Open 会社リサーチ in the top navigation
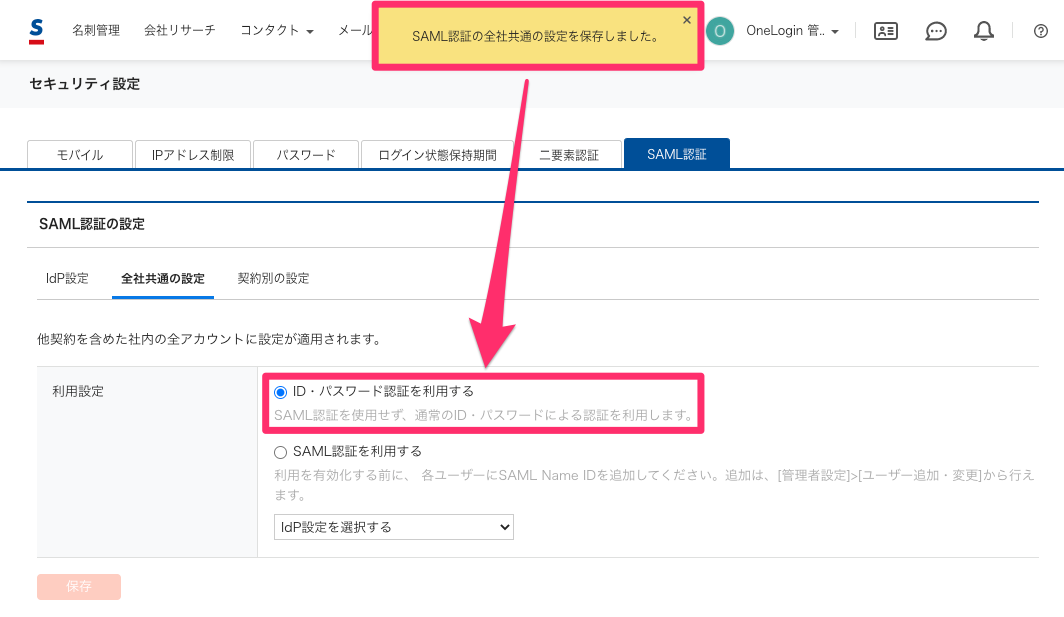Screen dimensions: 1064x617 coord(180,31)
